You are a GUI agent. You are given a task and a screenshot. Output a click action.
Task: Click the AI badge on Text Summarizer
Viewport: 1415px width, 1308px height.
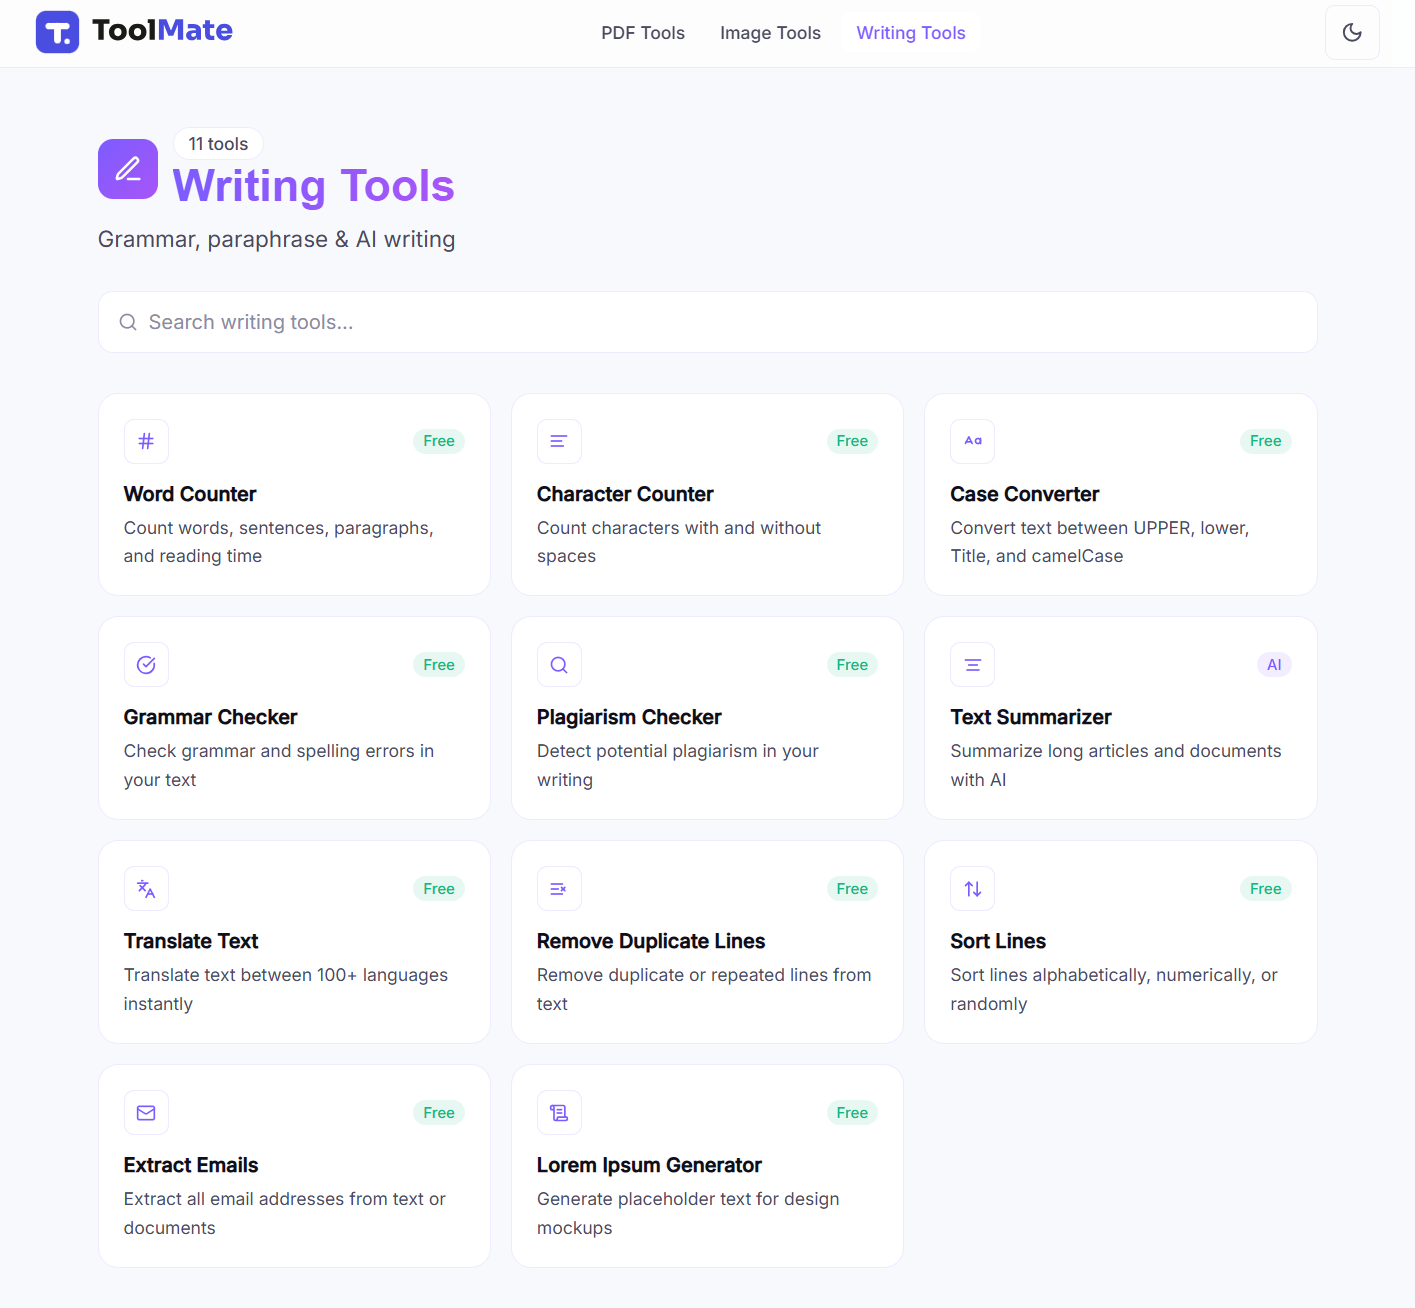pyautogui.click(x=1274, y=665)
